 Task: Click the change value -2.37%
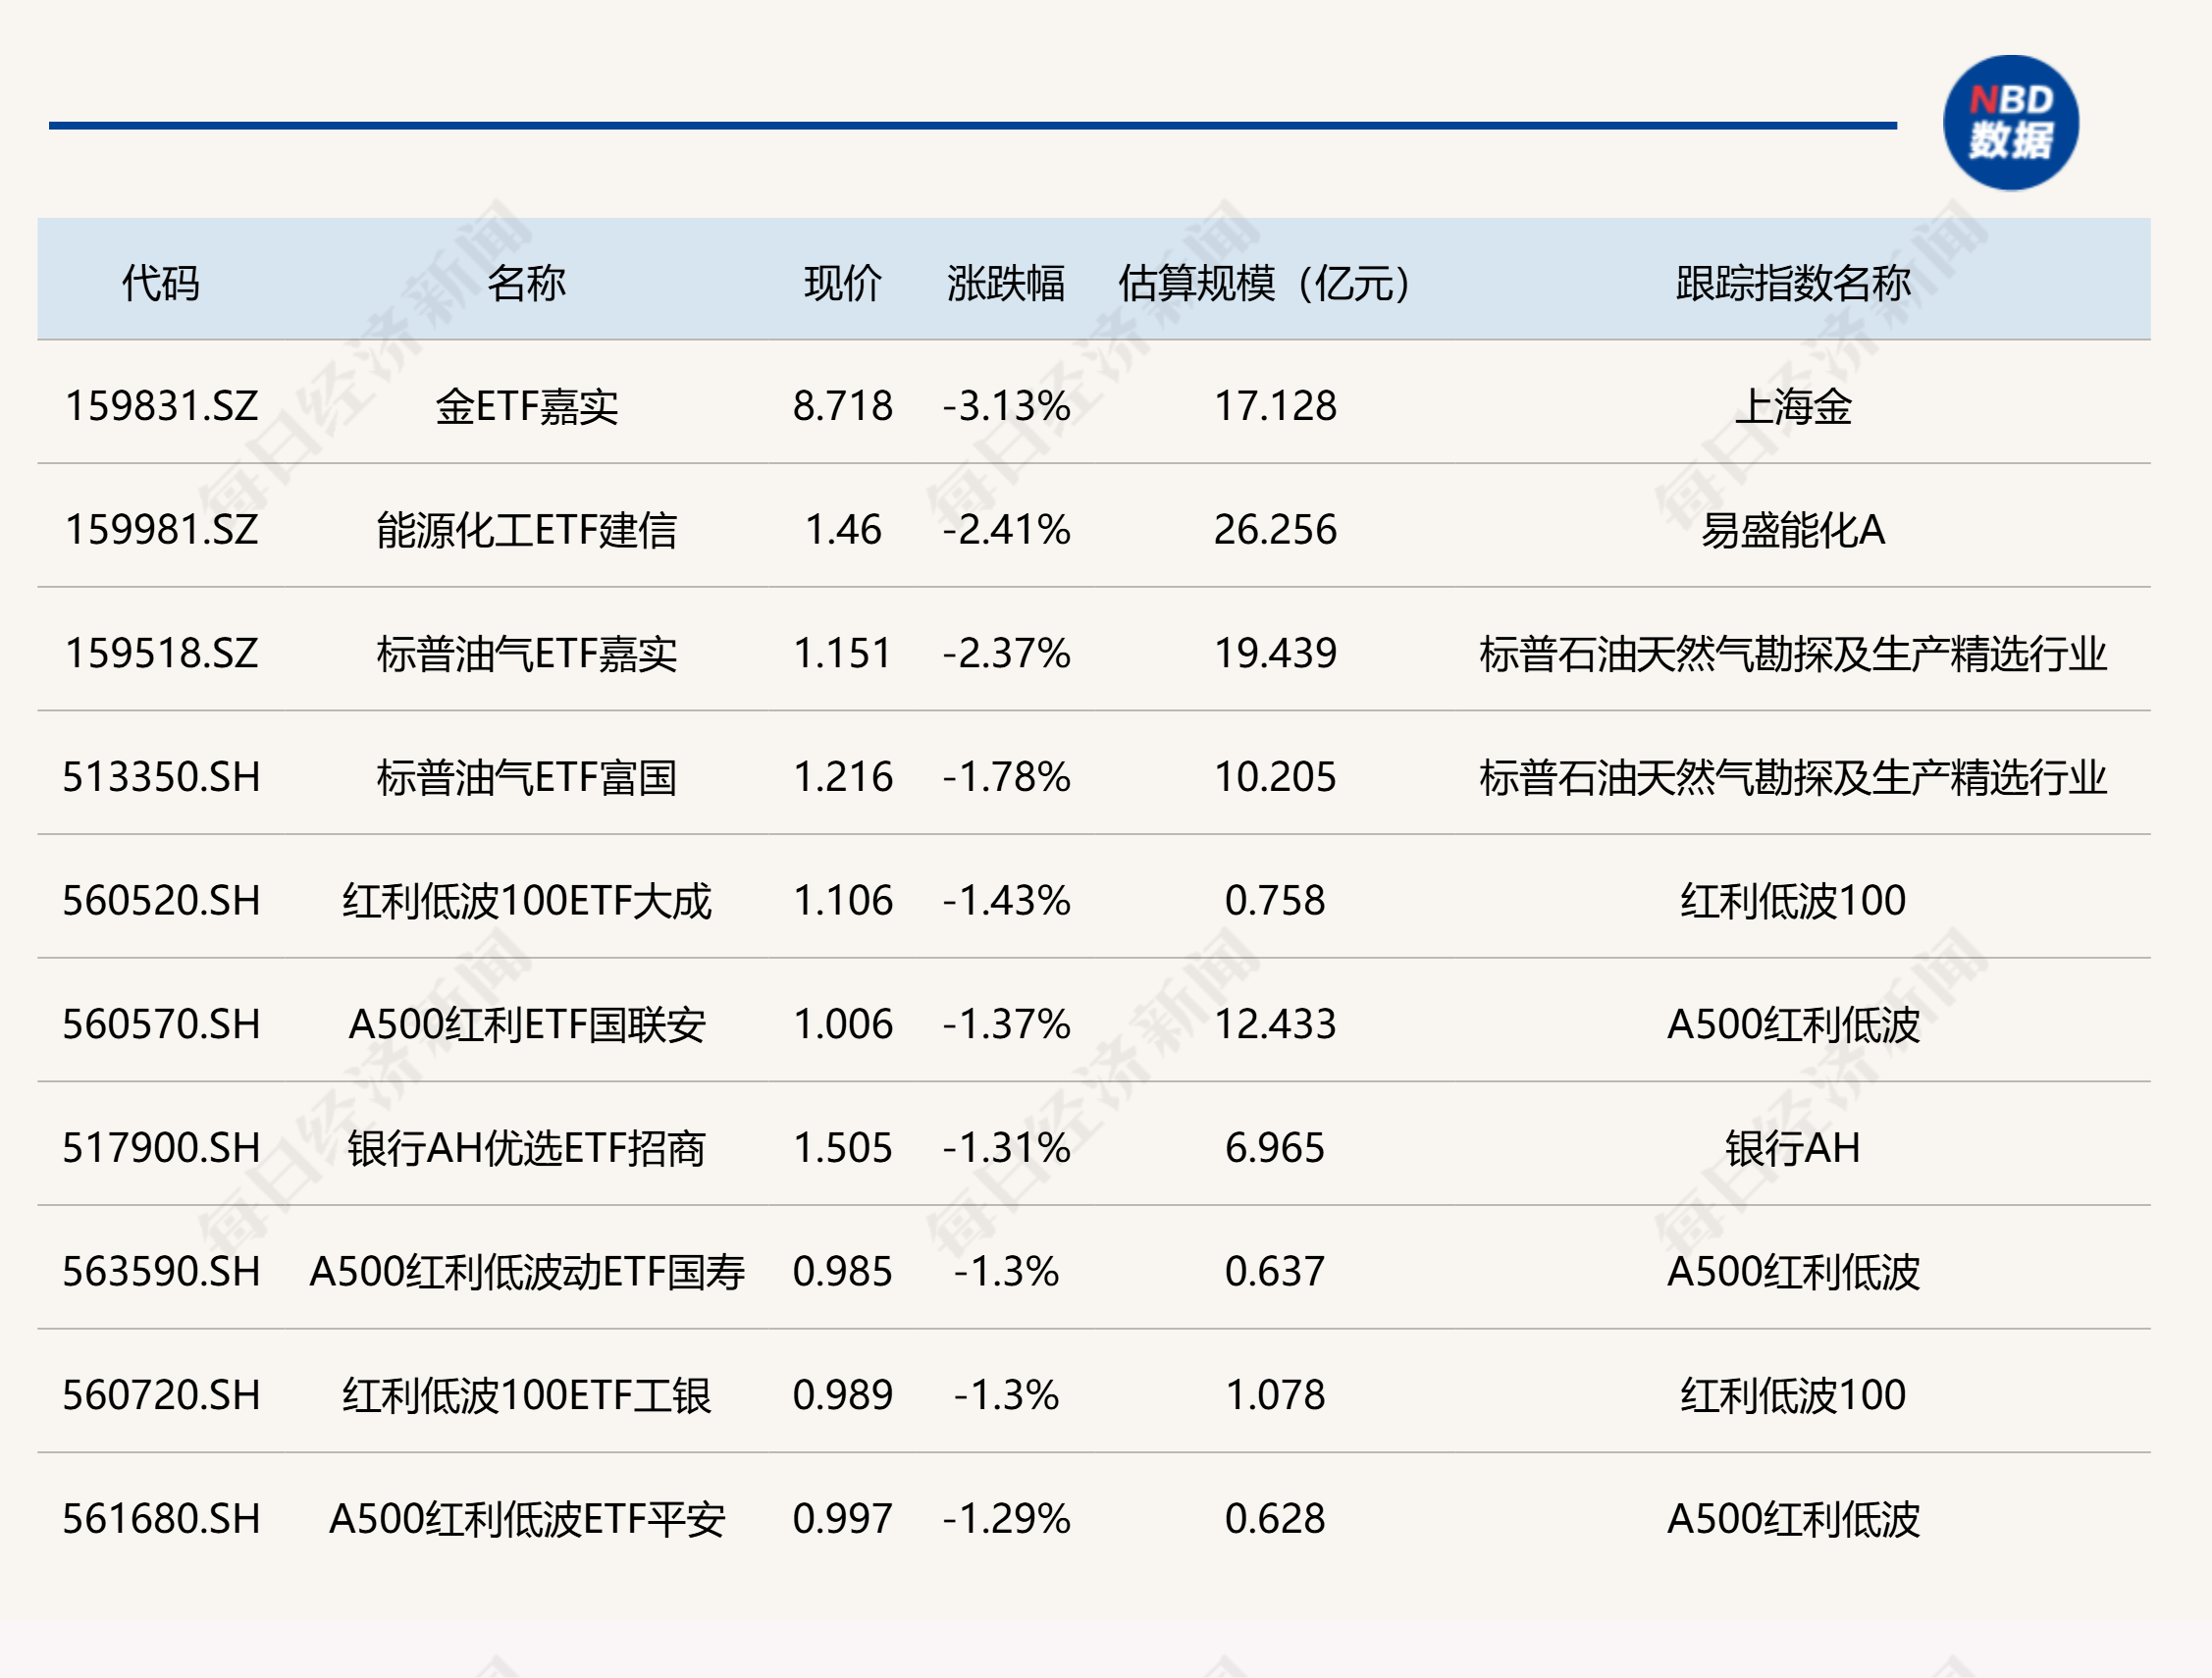tap(1006, 653)
